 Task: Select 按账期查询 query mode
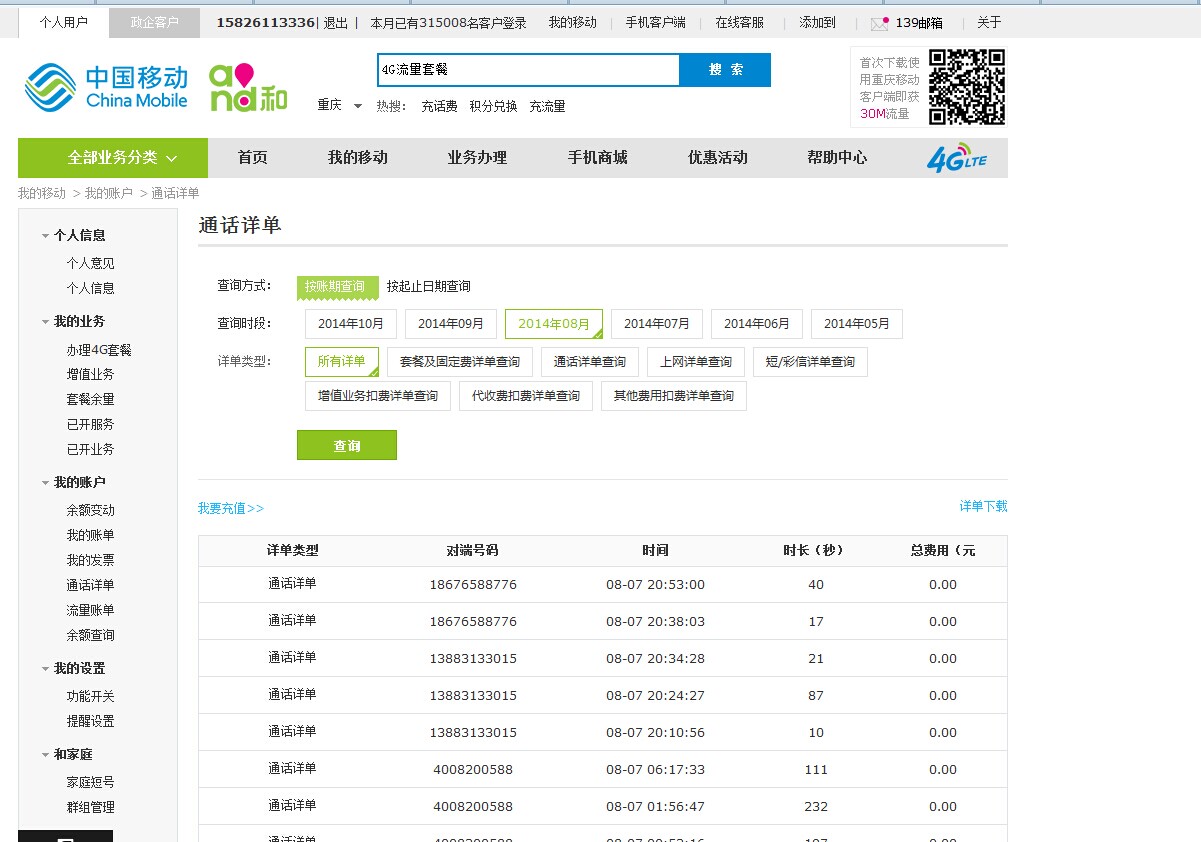point(337,287)
